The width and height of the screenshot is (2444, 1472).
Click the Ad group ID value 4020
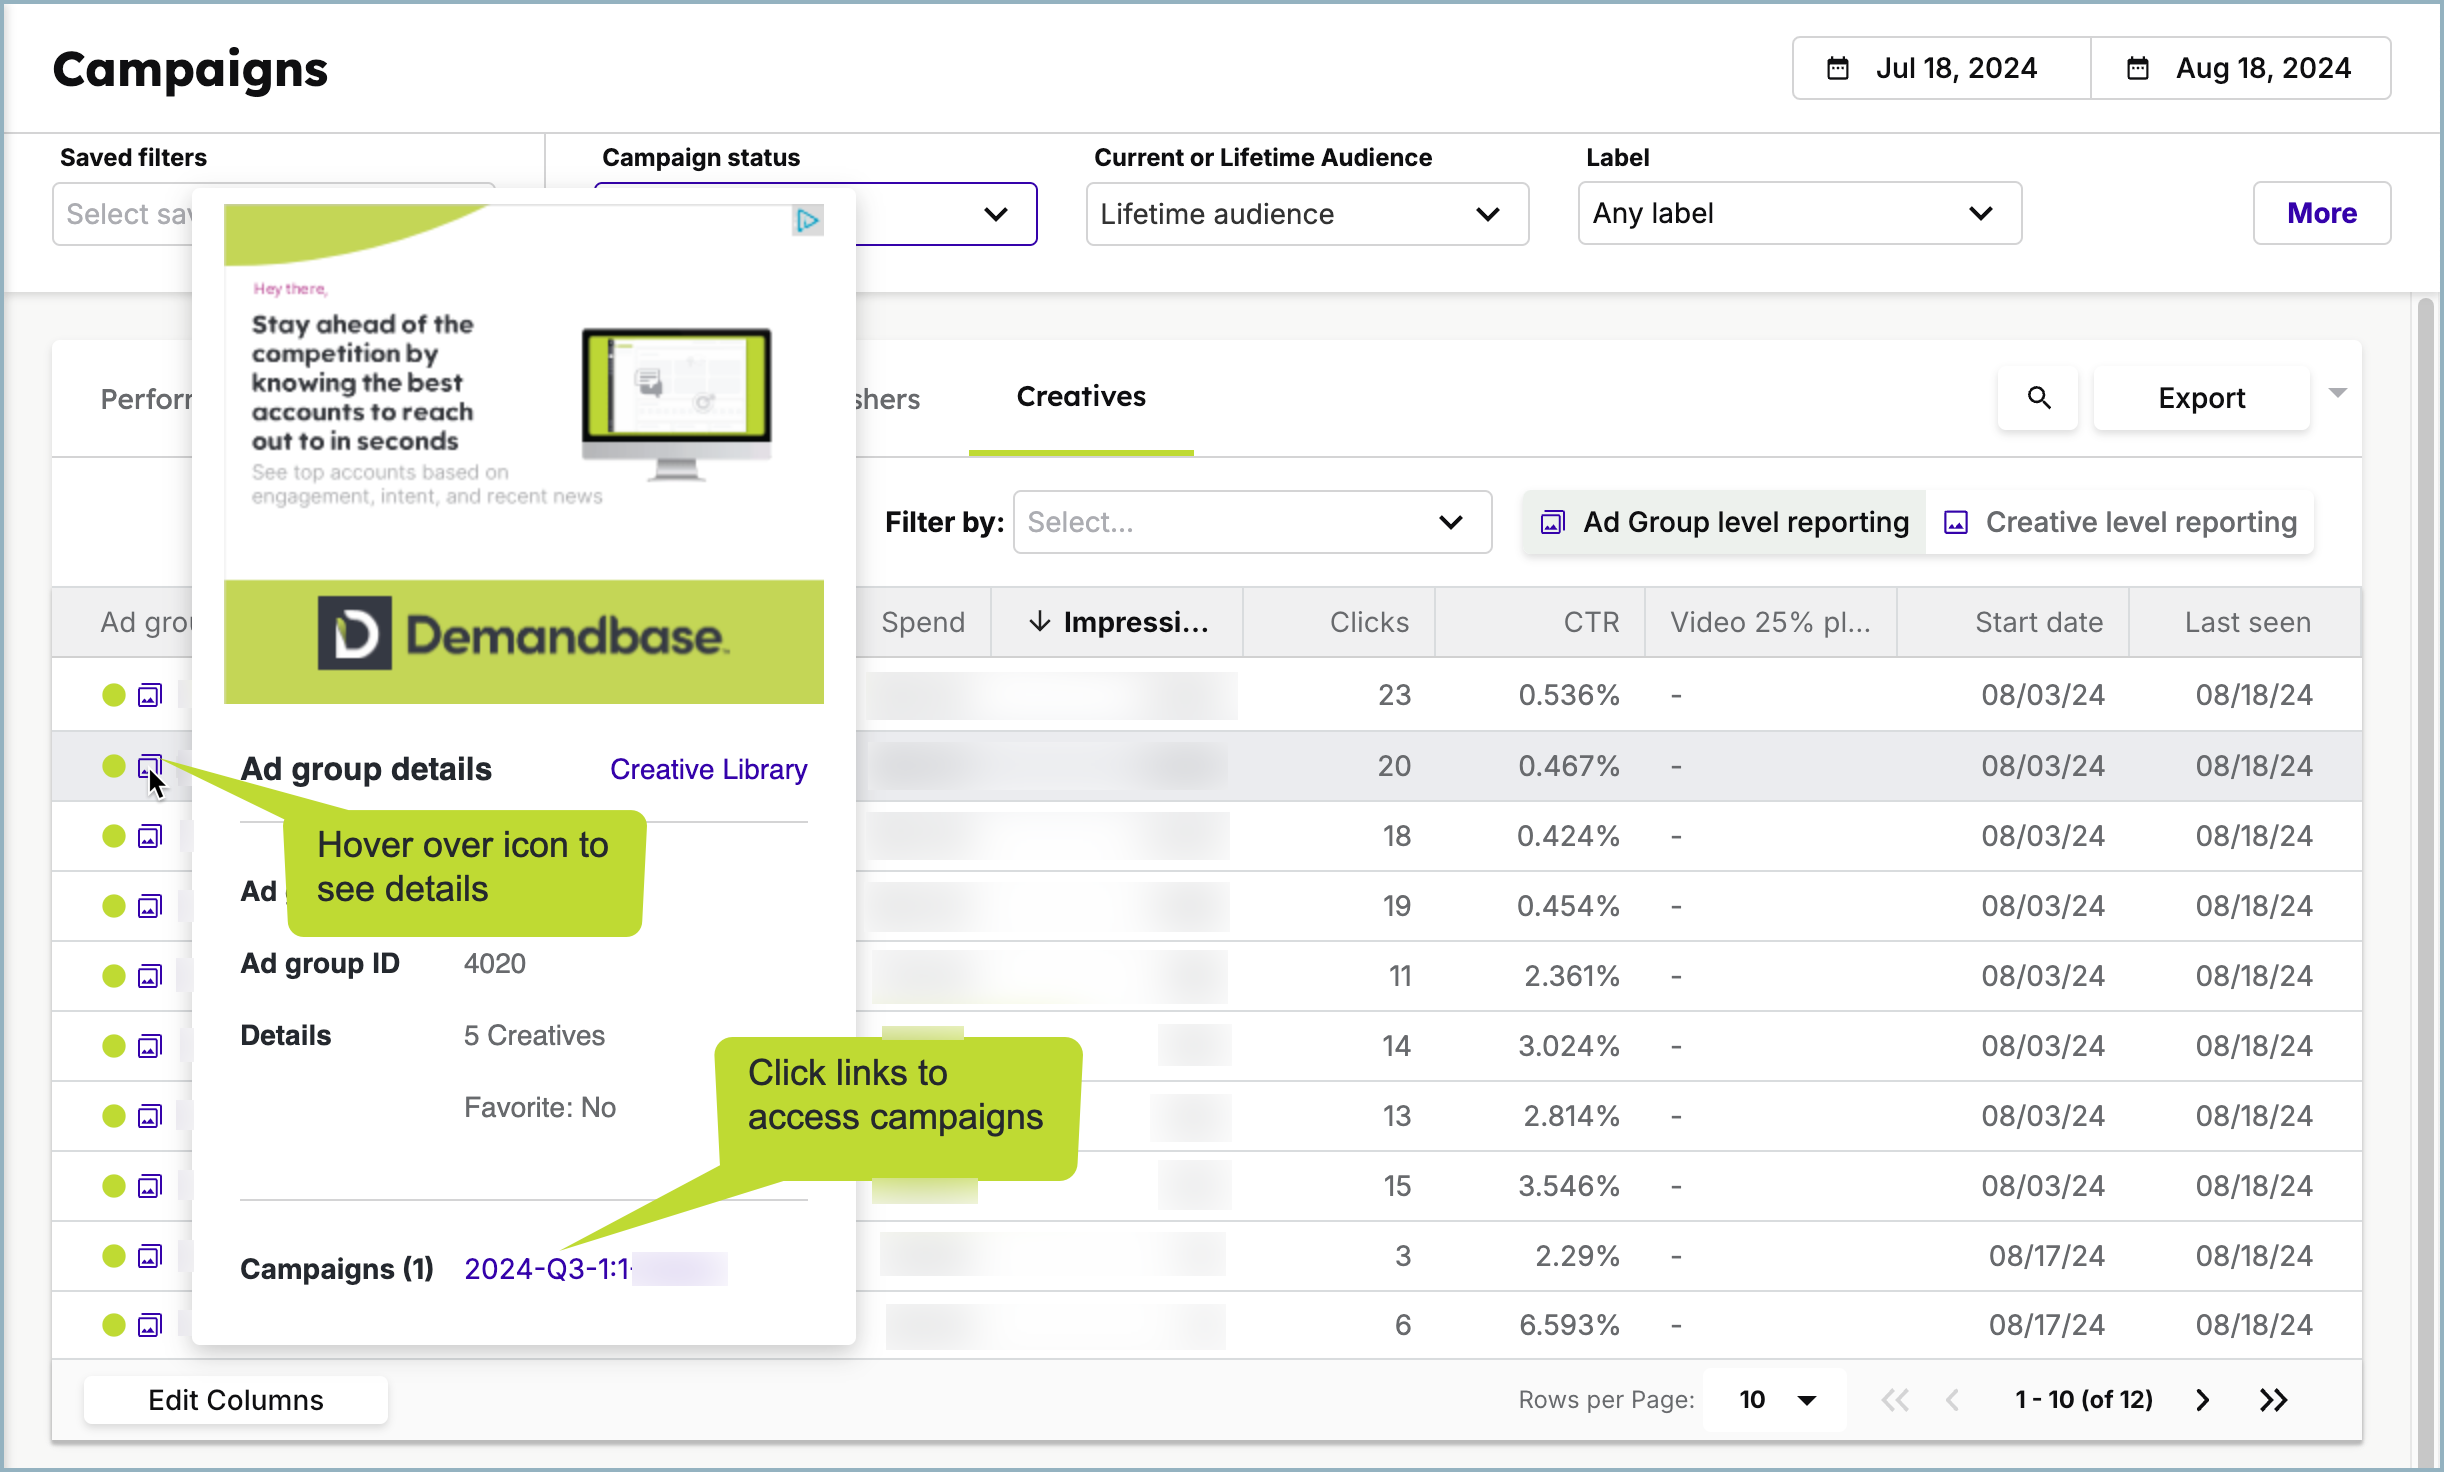coord(495,964)
